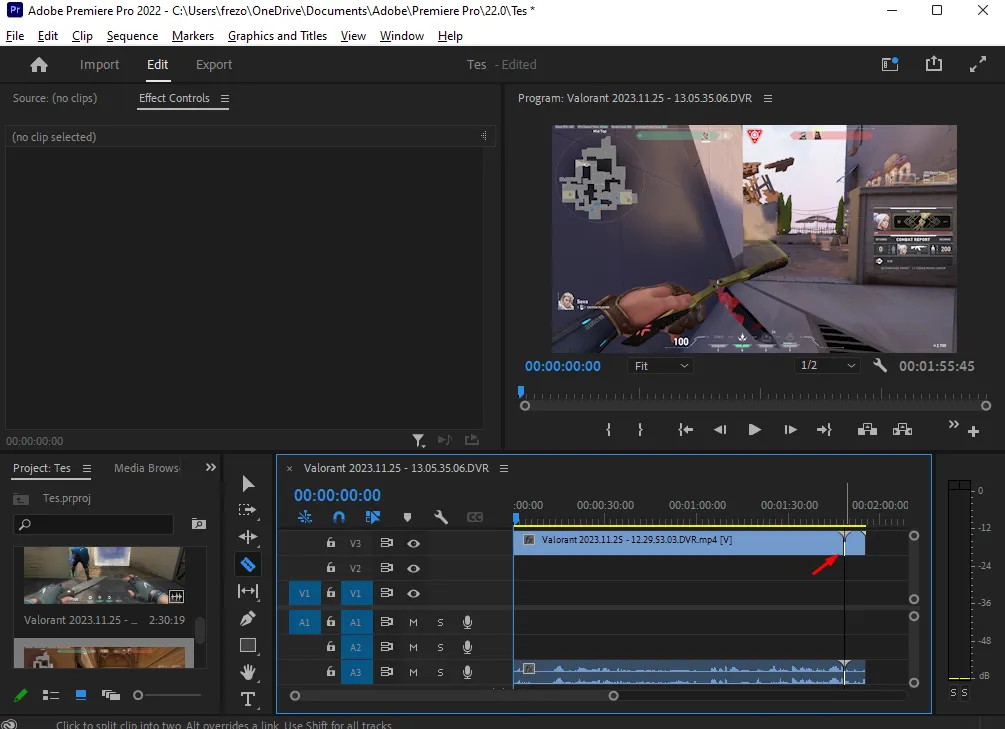Solo audio track A2

point(440,647)
